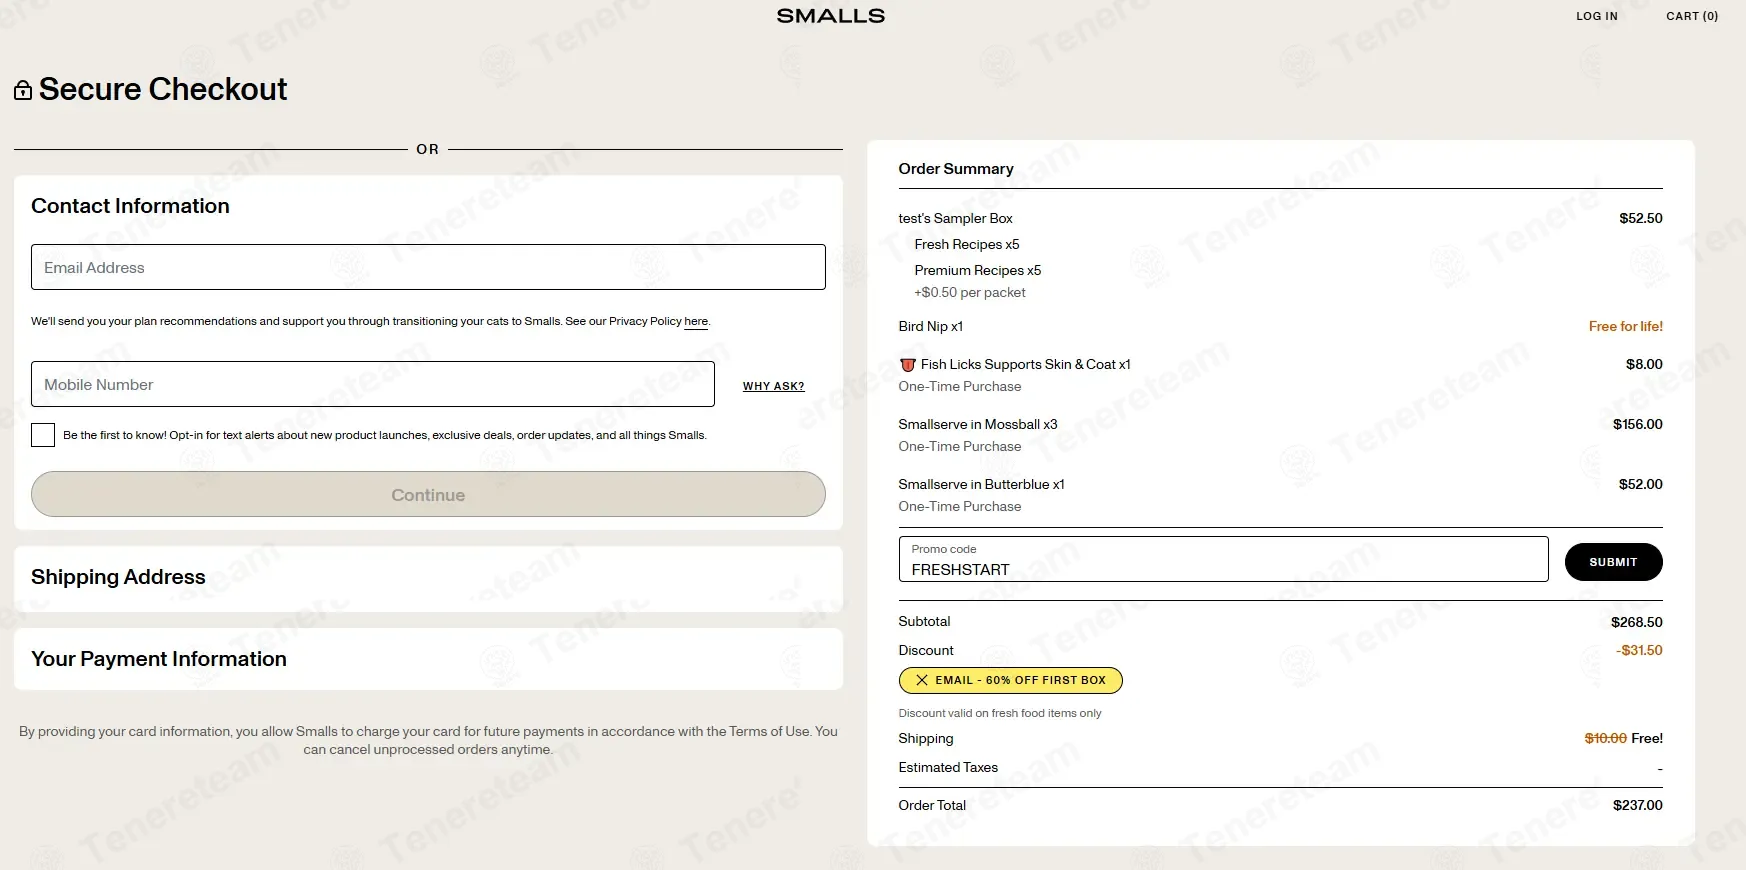Click the Continue button
The width and height of the screenshot is (1746, 870).
pos(428,494)
